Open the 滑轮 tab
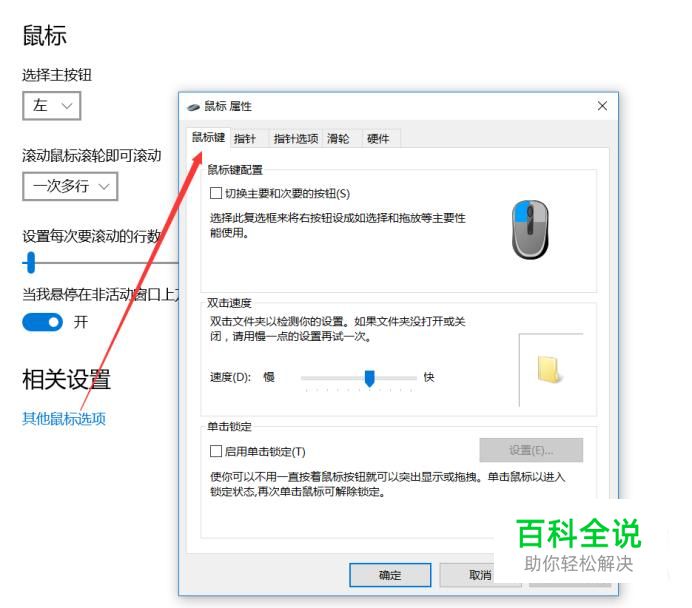 click(338, 139)
